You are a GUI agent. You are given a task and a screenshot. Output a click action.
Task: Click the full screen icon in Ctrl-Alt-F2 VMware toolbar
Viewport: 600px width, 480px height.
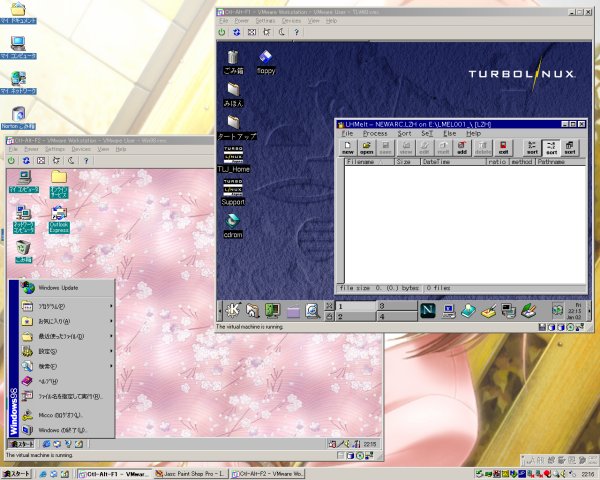click(41, 161)
